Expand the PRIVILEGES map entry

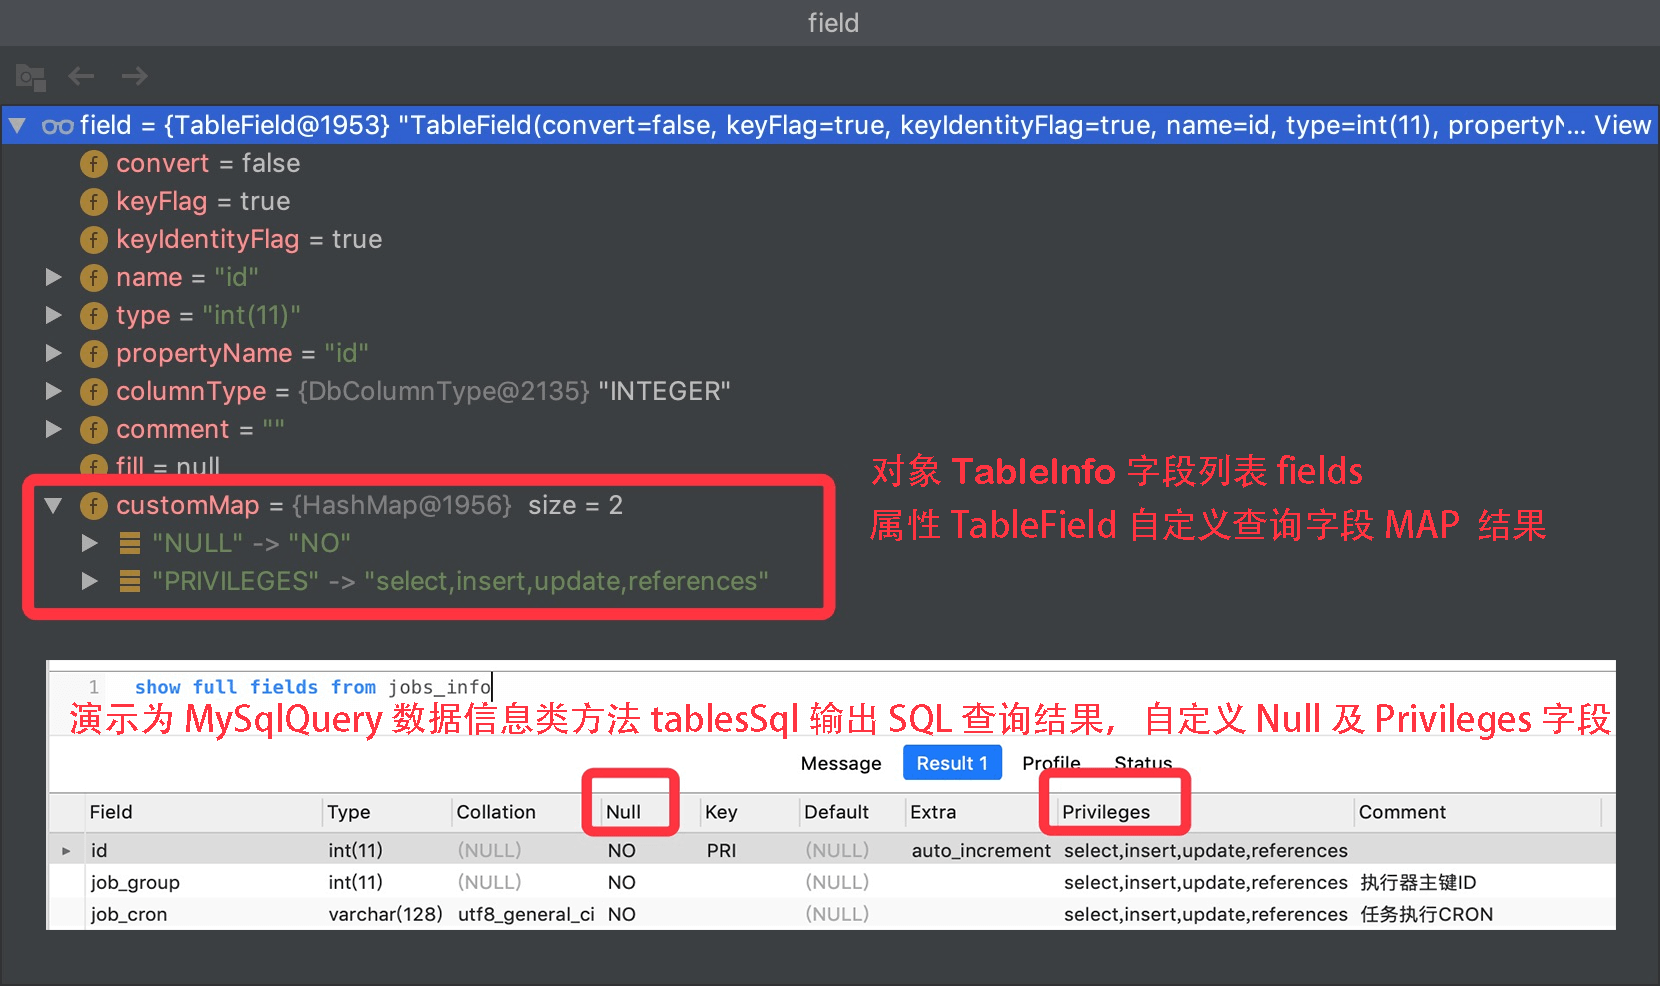coord(90,581)
